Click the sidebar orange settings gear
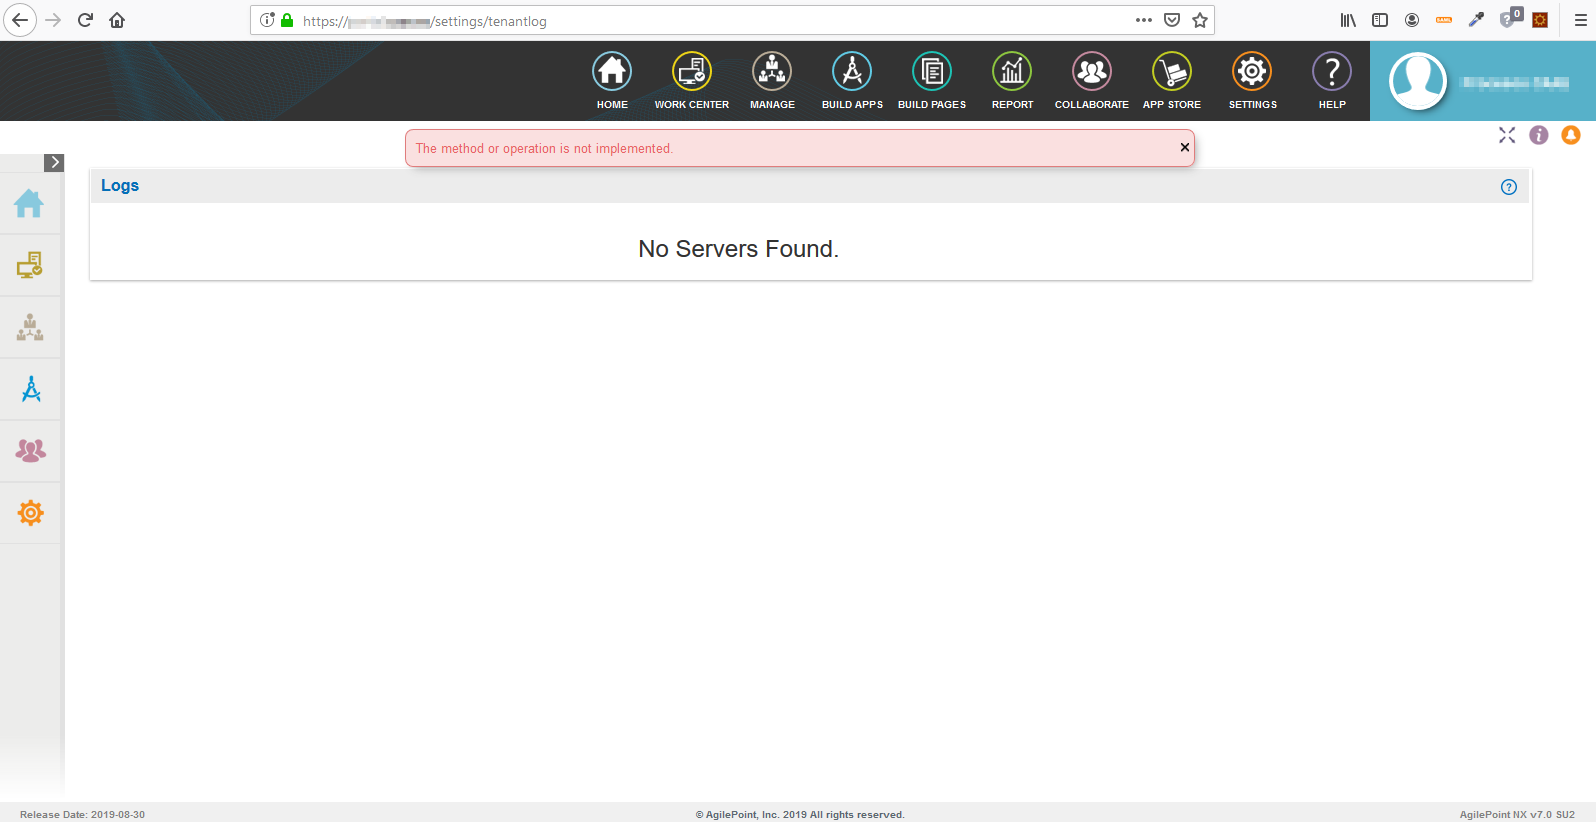Viewport: 1596px width, 822px height. (x=31, y=513)
